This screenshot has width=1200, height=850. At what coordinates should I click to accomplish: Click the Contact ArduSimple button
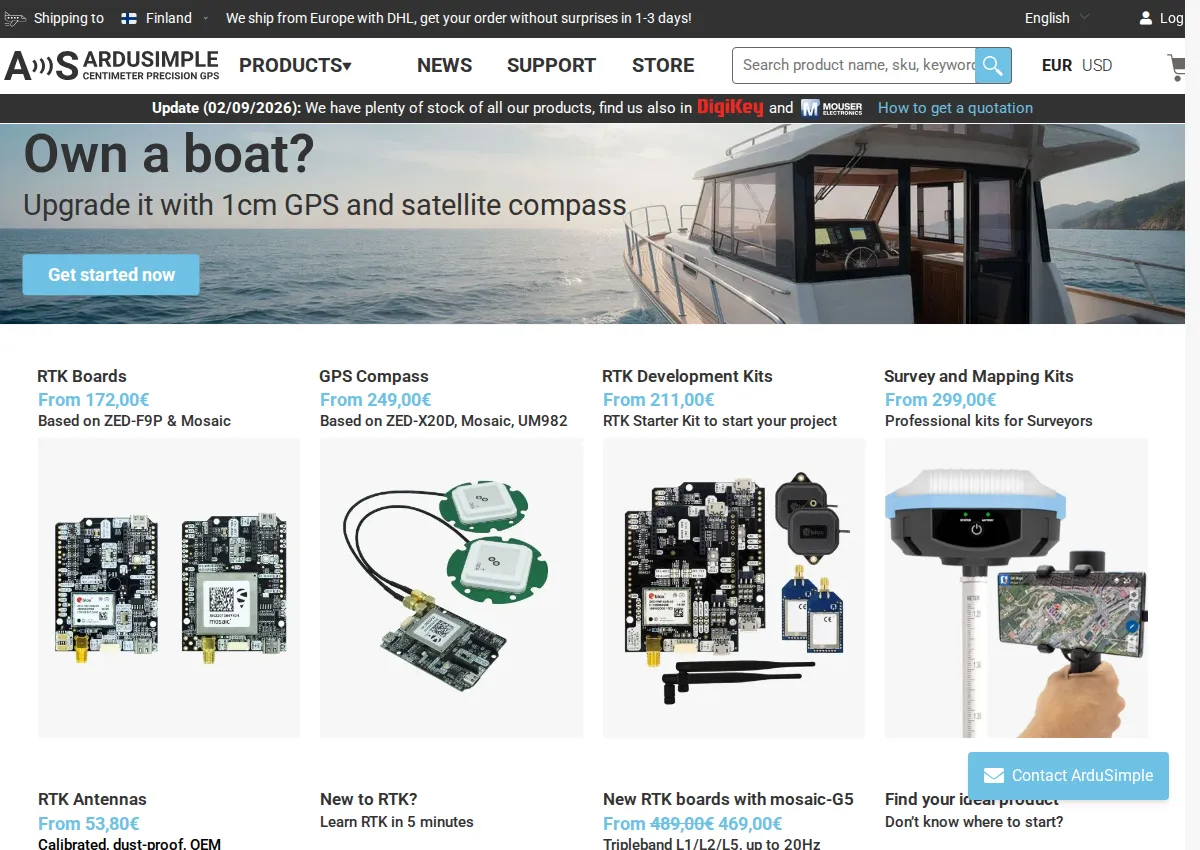(x=1068, y=776)
